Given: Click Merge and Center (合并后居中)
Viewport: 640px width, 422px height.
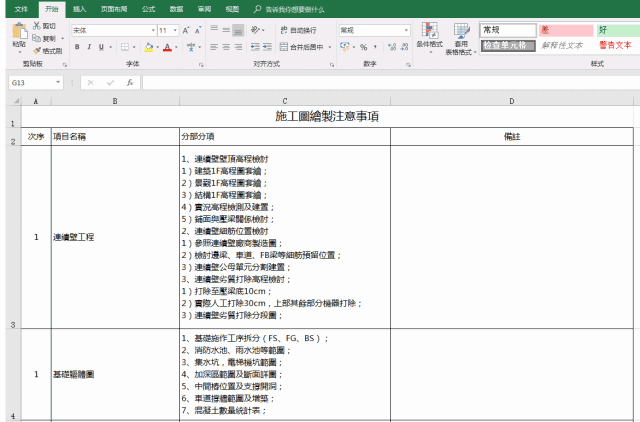Looking at the screenshot, I should [x=302, y=47].
